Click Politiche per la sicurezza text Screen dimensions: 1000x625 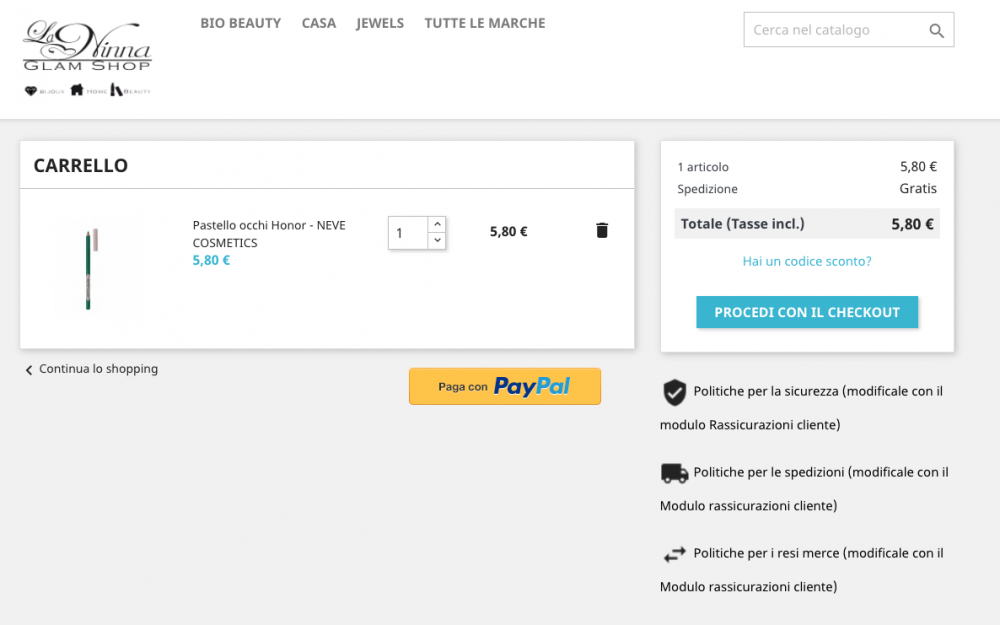802,408
